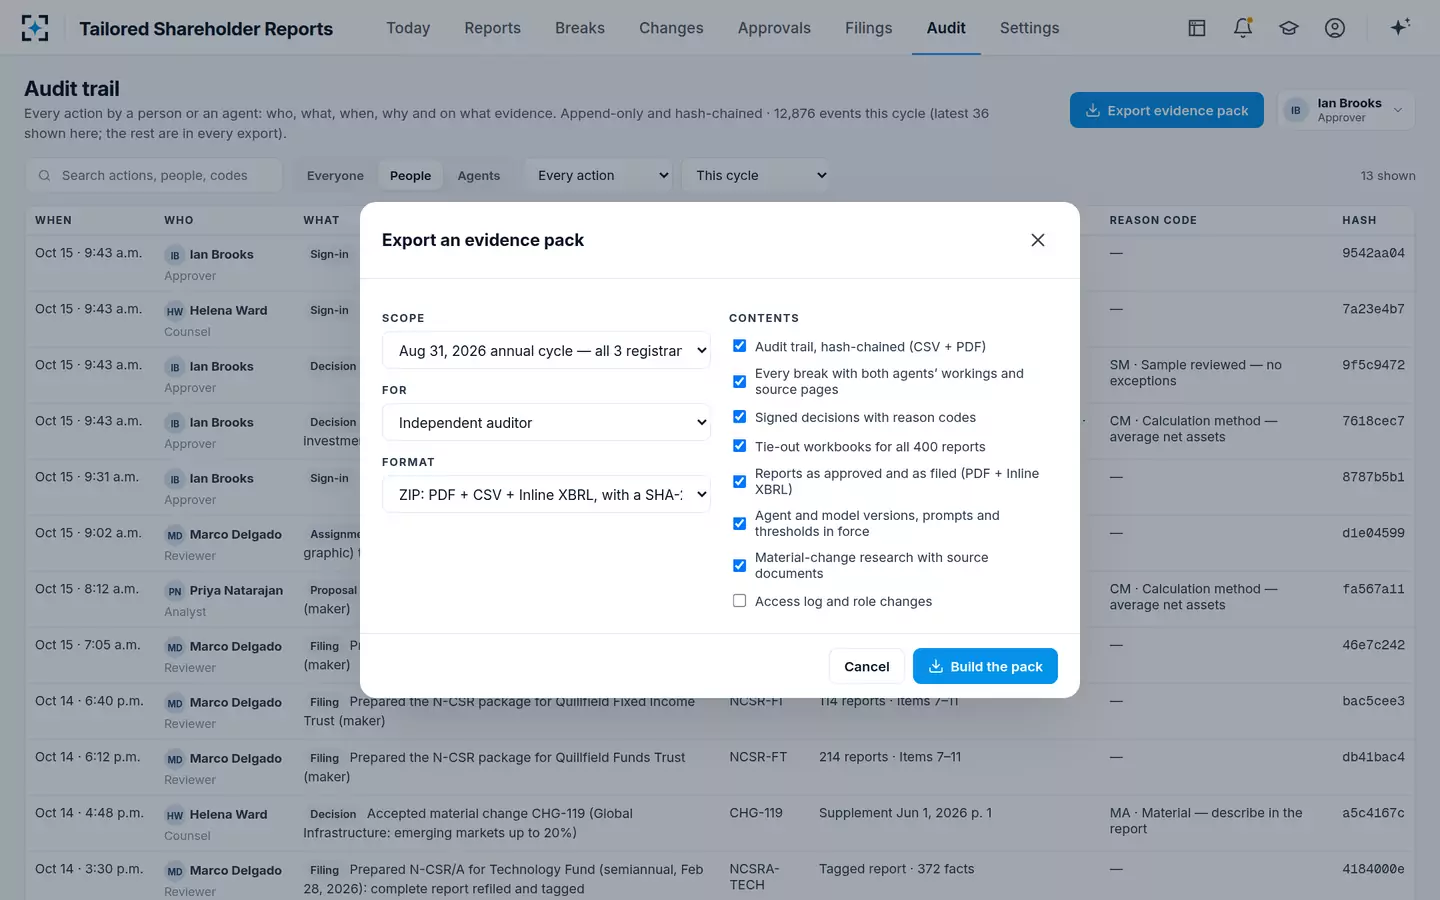1440x900 pixels.
Task: Click the NCSR-FT reference cell
Action: click(758, 757)
